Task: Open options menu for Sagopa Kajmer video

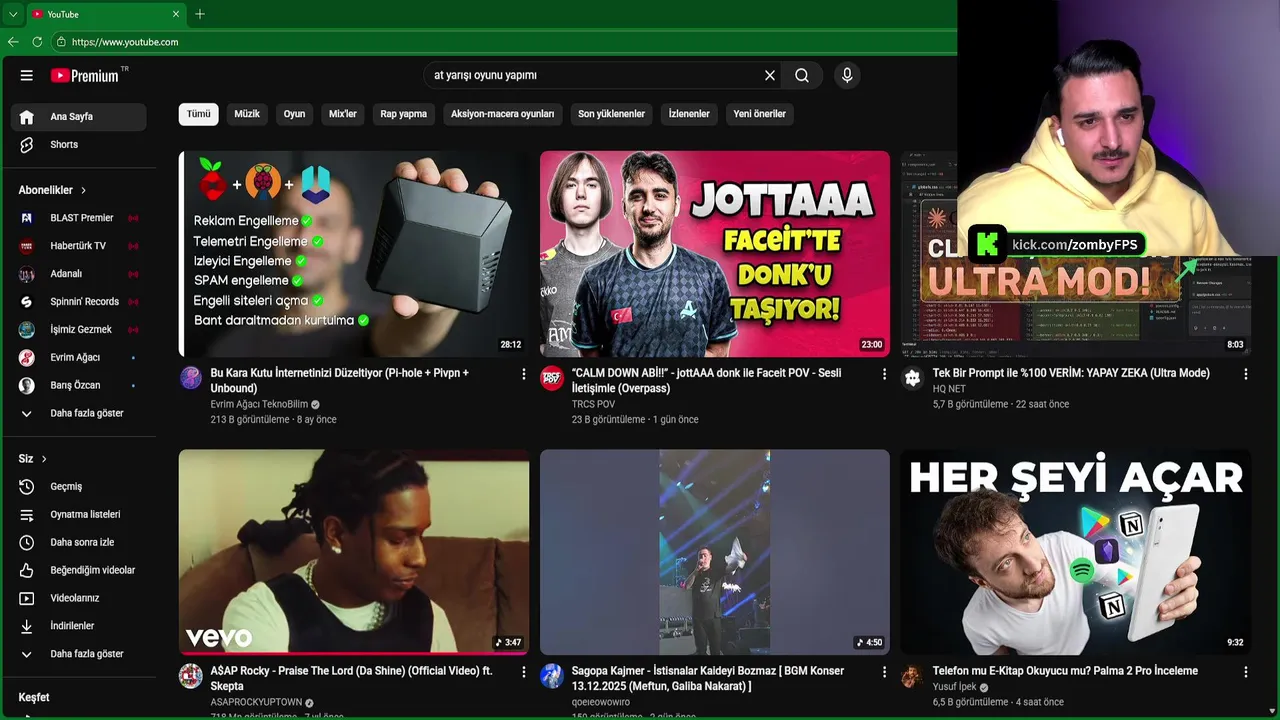Action: click(884, 672)
